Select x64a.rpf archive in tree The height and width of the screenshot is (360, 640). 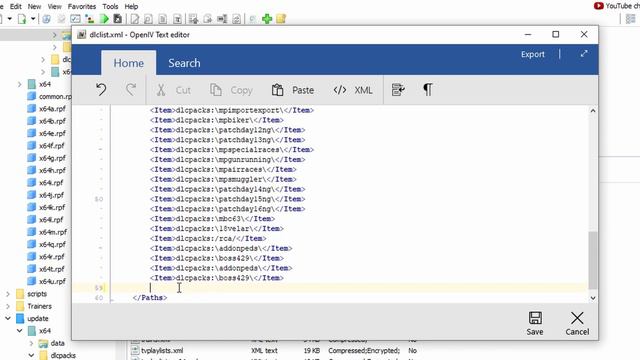pos(52,109)
